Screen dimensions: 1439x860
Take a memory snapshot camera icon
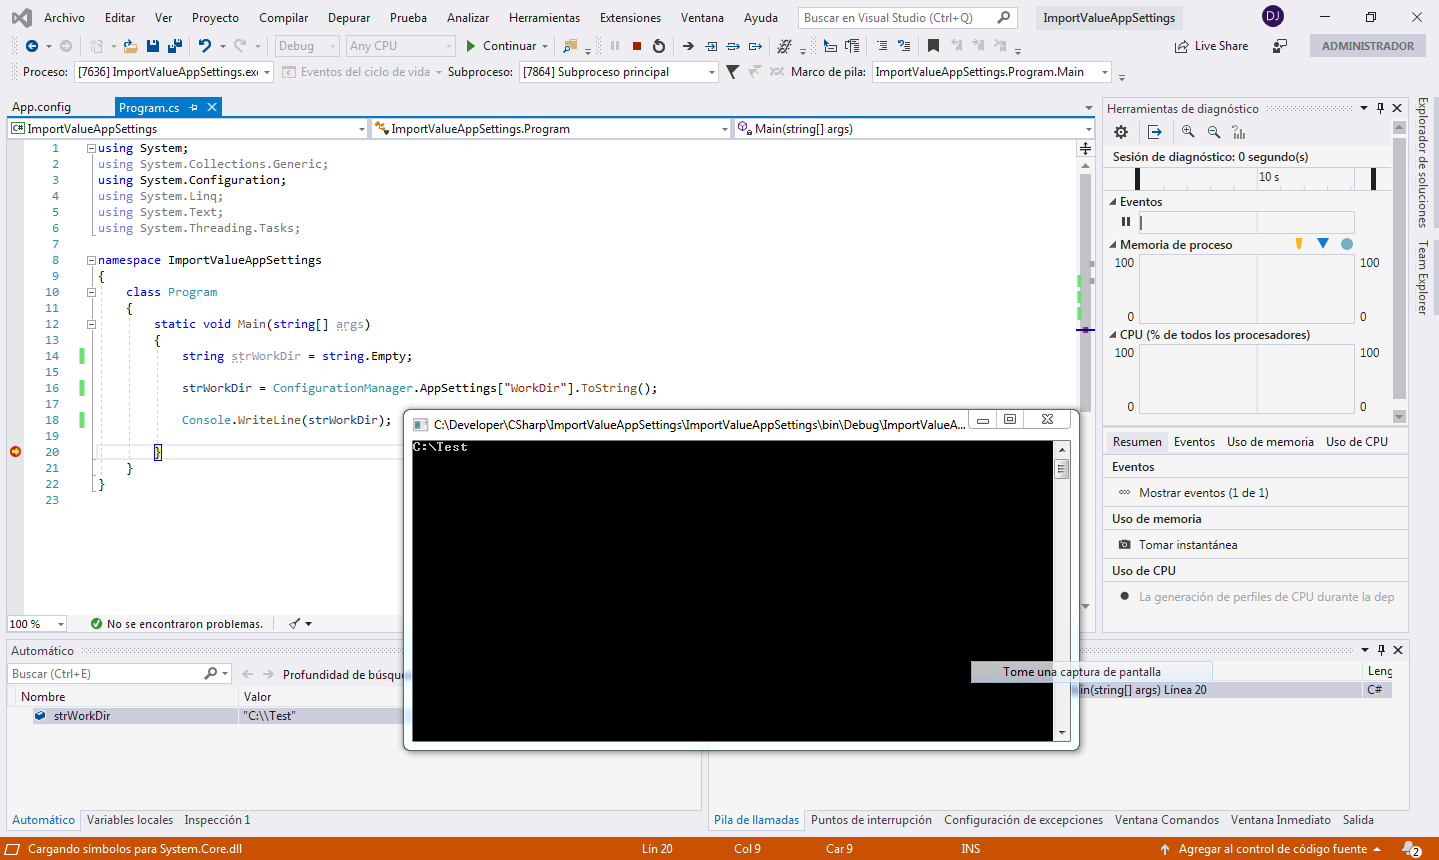(x=1124, y=545)
